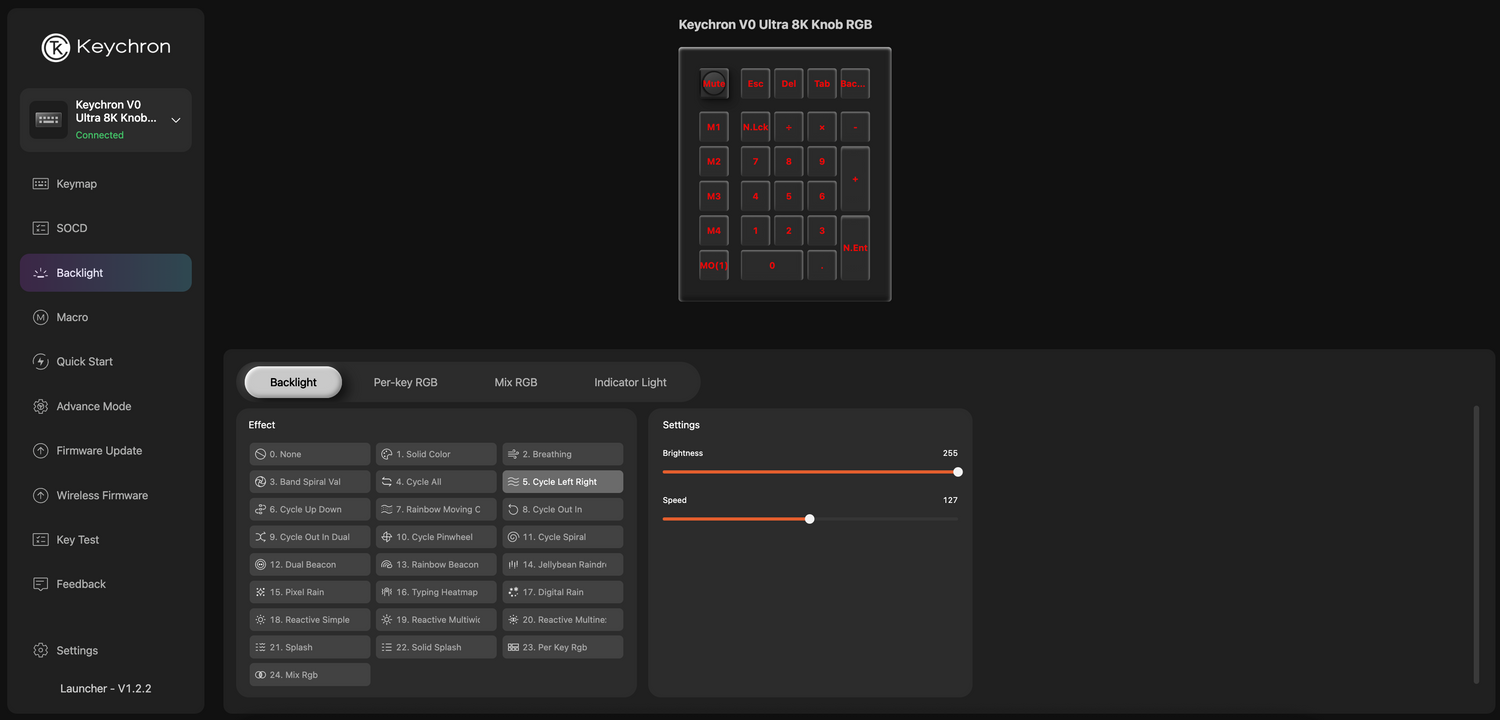Screen dimensions: 1500x720
Task: Open the Feedback page
Action: (x=80, y=583)
